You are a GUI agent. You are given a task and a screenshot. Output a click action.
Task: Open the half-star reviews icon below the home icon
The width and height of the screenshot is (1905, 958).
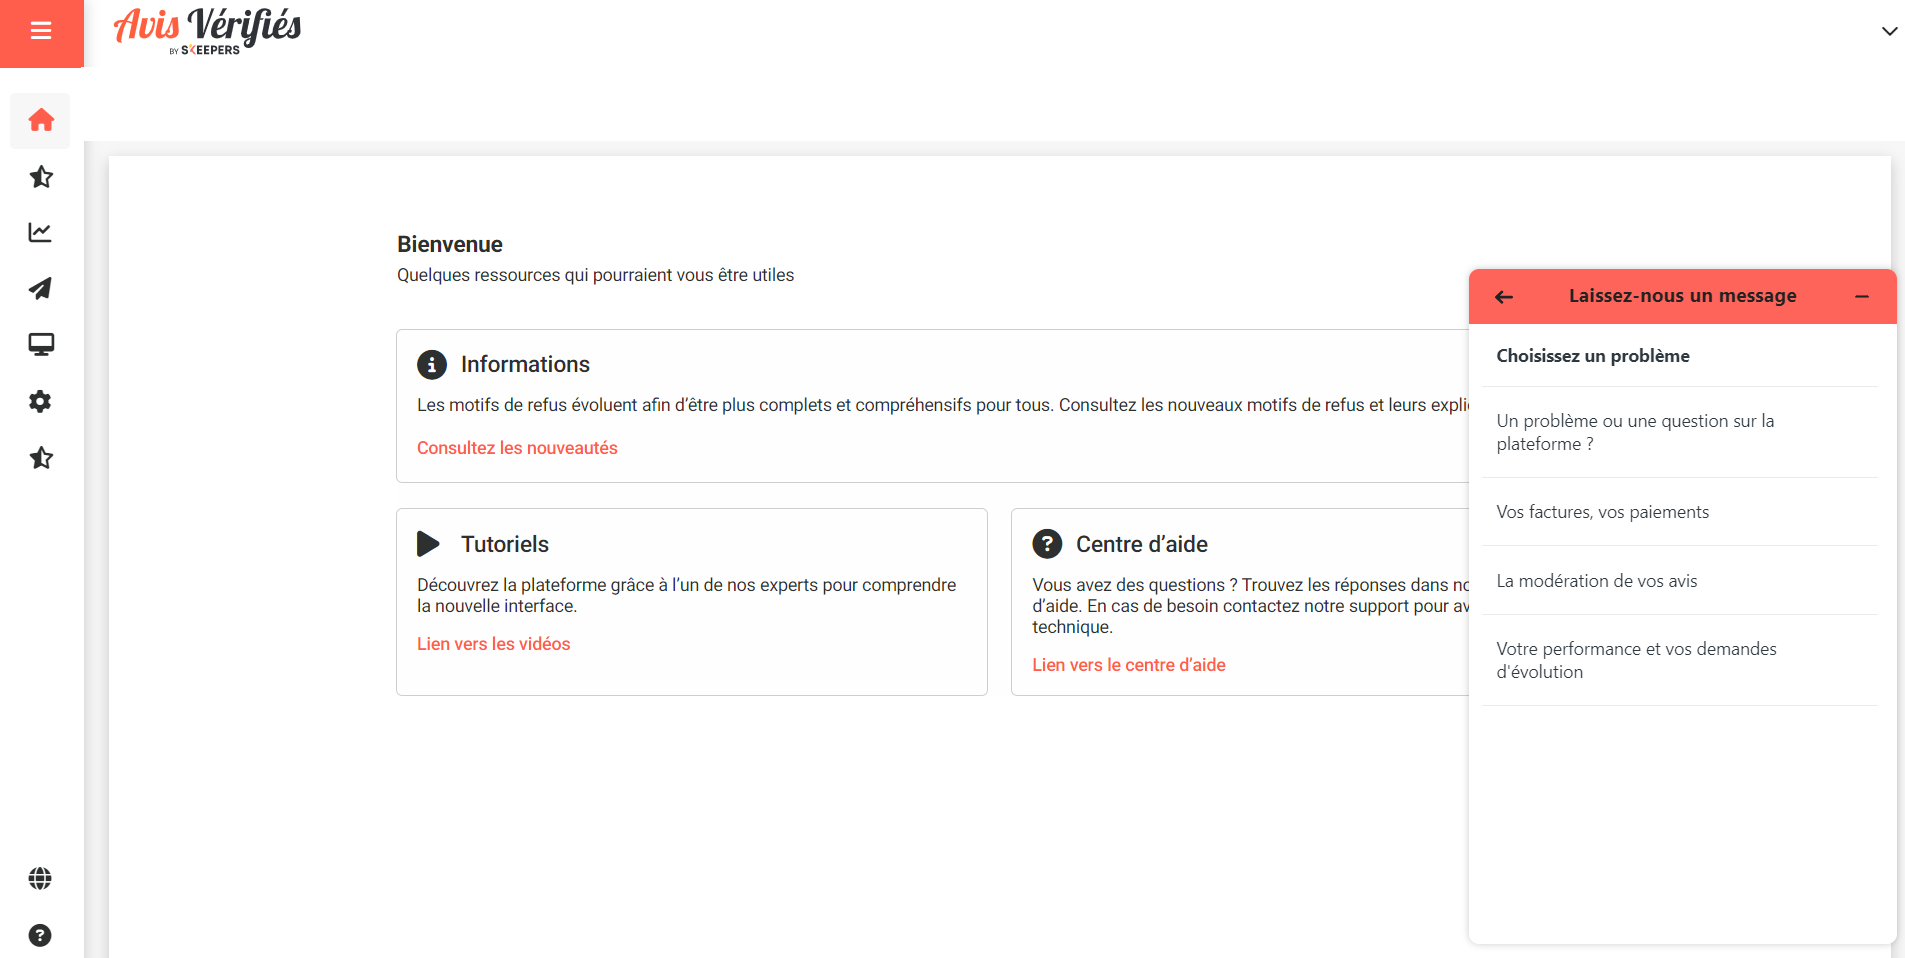41,177
